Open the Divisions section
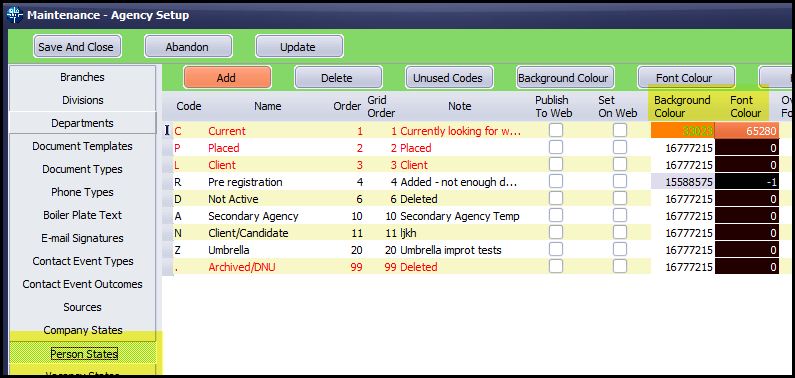 (x=82, y=100)
